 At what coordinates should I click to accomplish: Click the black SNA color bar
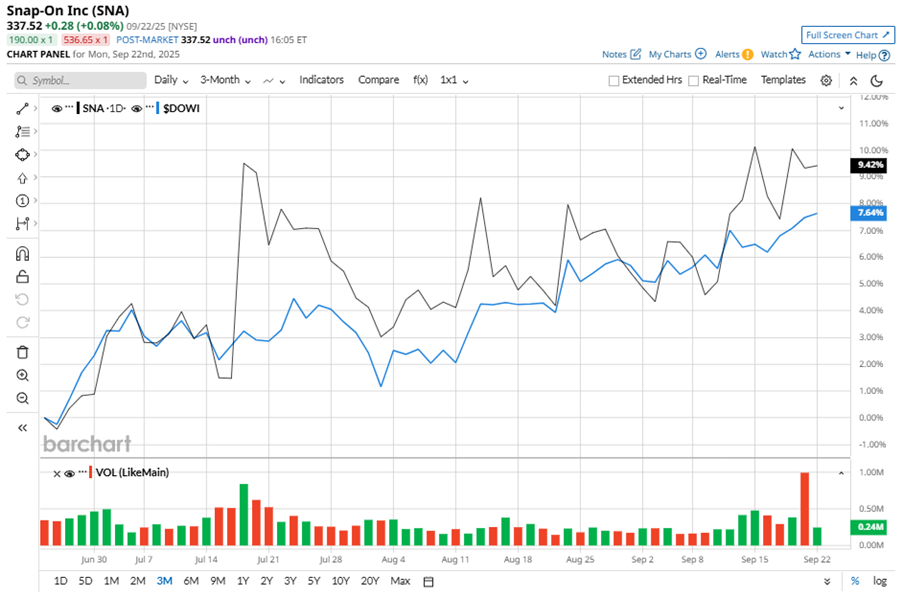[78, 108]
